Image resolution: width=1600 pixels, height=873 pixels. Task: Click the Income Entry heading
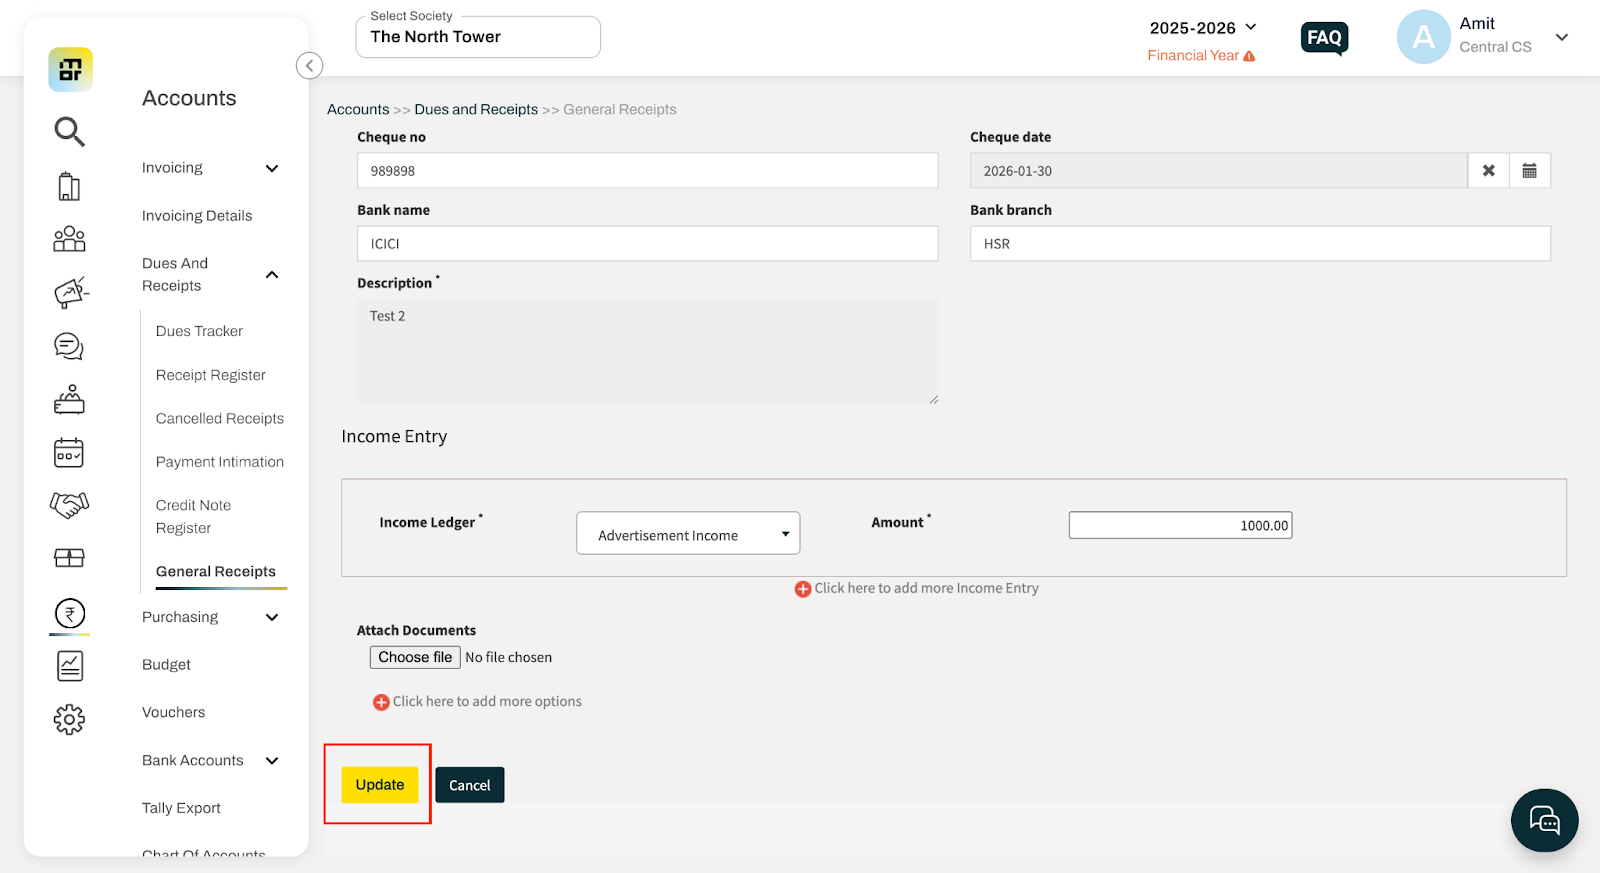click(394, 436)
